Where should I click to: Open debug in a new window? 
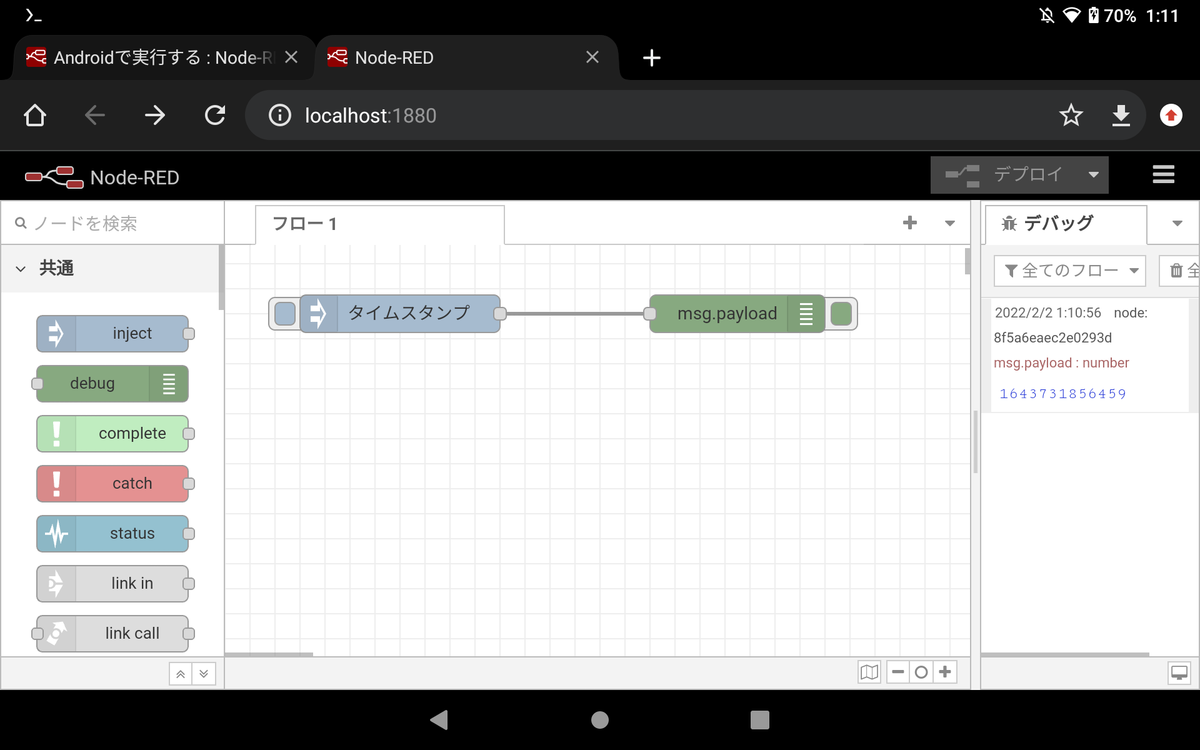point(1180,673)
